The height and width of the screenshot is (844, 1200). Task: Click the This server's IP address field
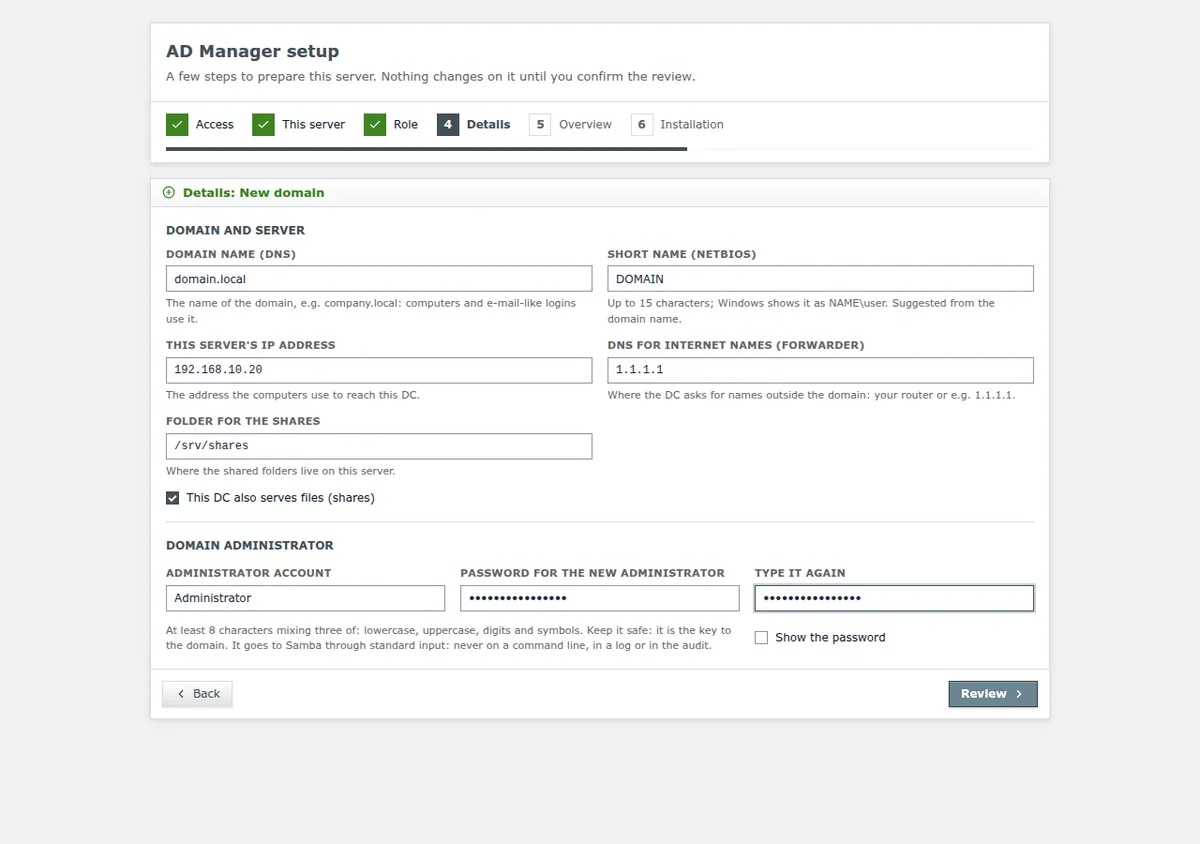point(379,370)
